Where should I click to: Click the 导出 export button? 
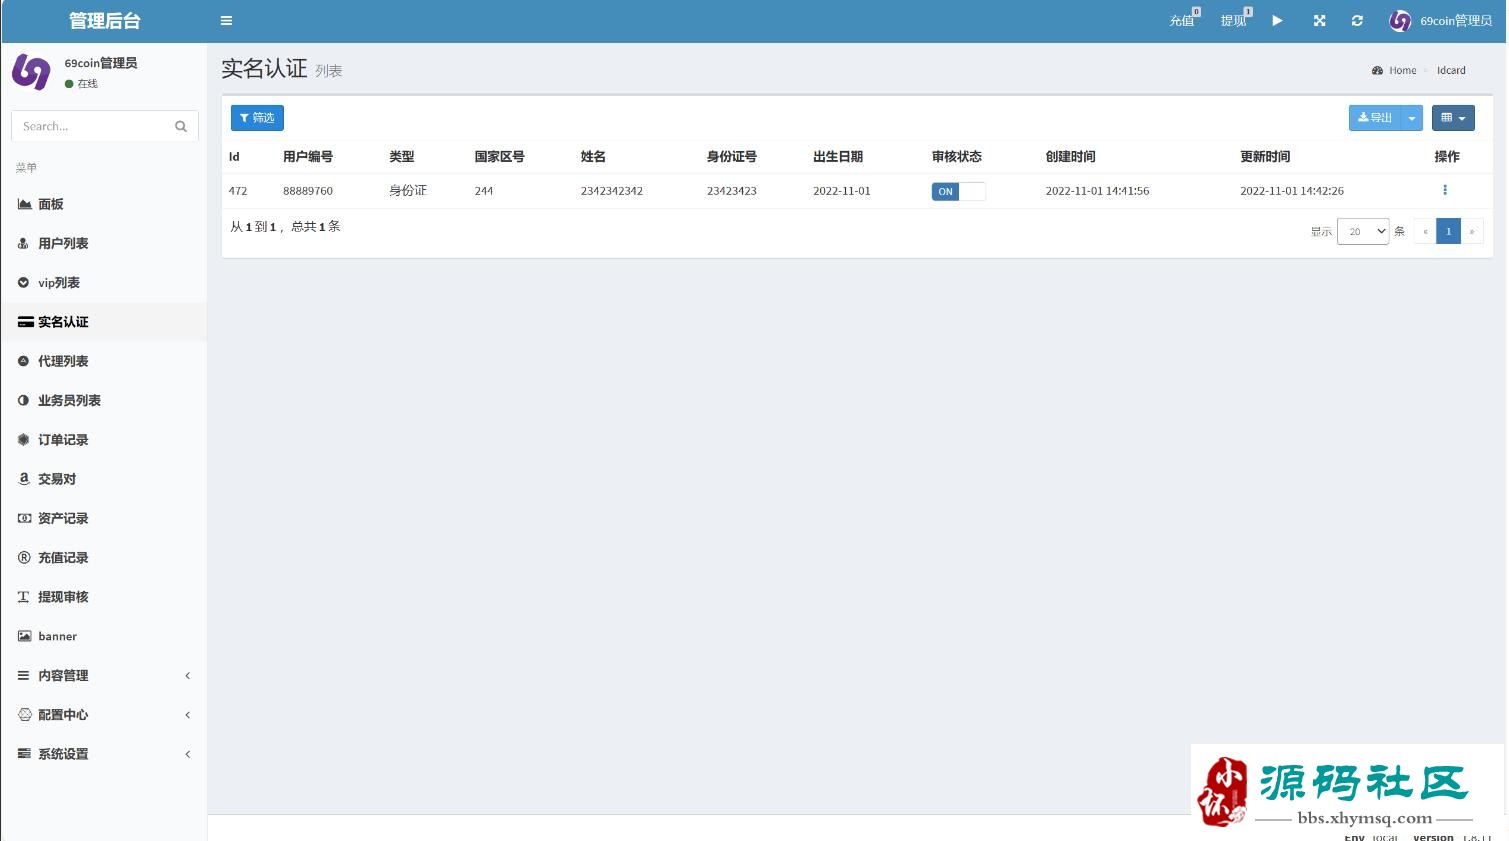1375,118
